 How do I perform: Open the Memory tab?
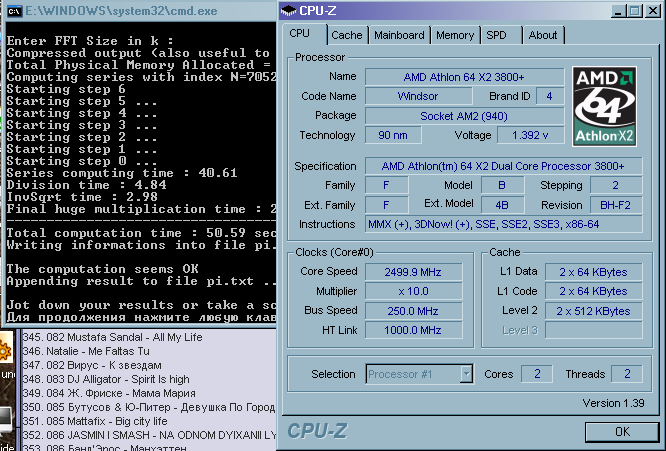coord(455,35)
